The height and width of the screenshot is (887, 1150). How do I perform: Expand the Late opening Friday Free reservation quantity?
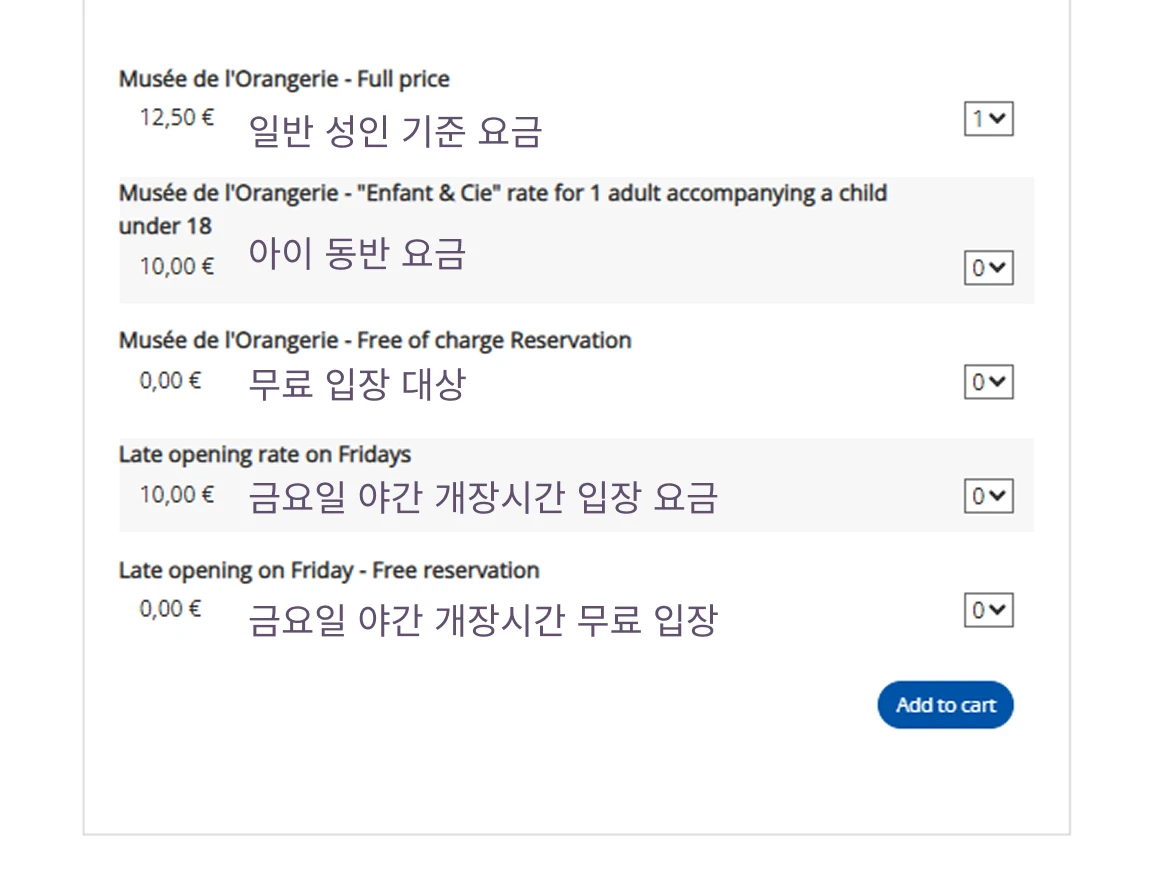pos(988,610)
